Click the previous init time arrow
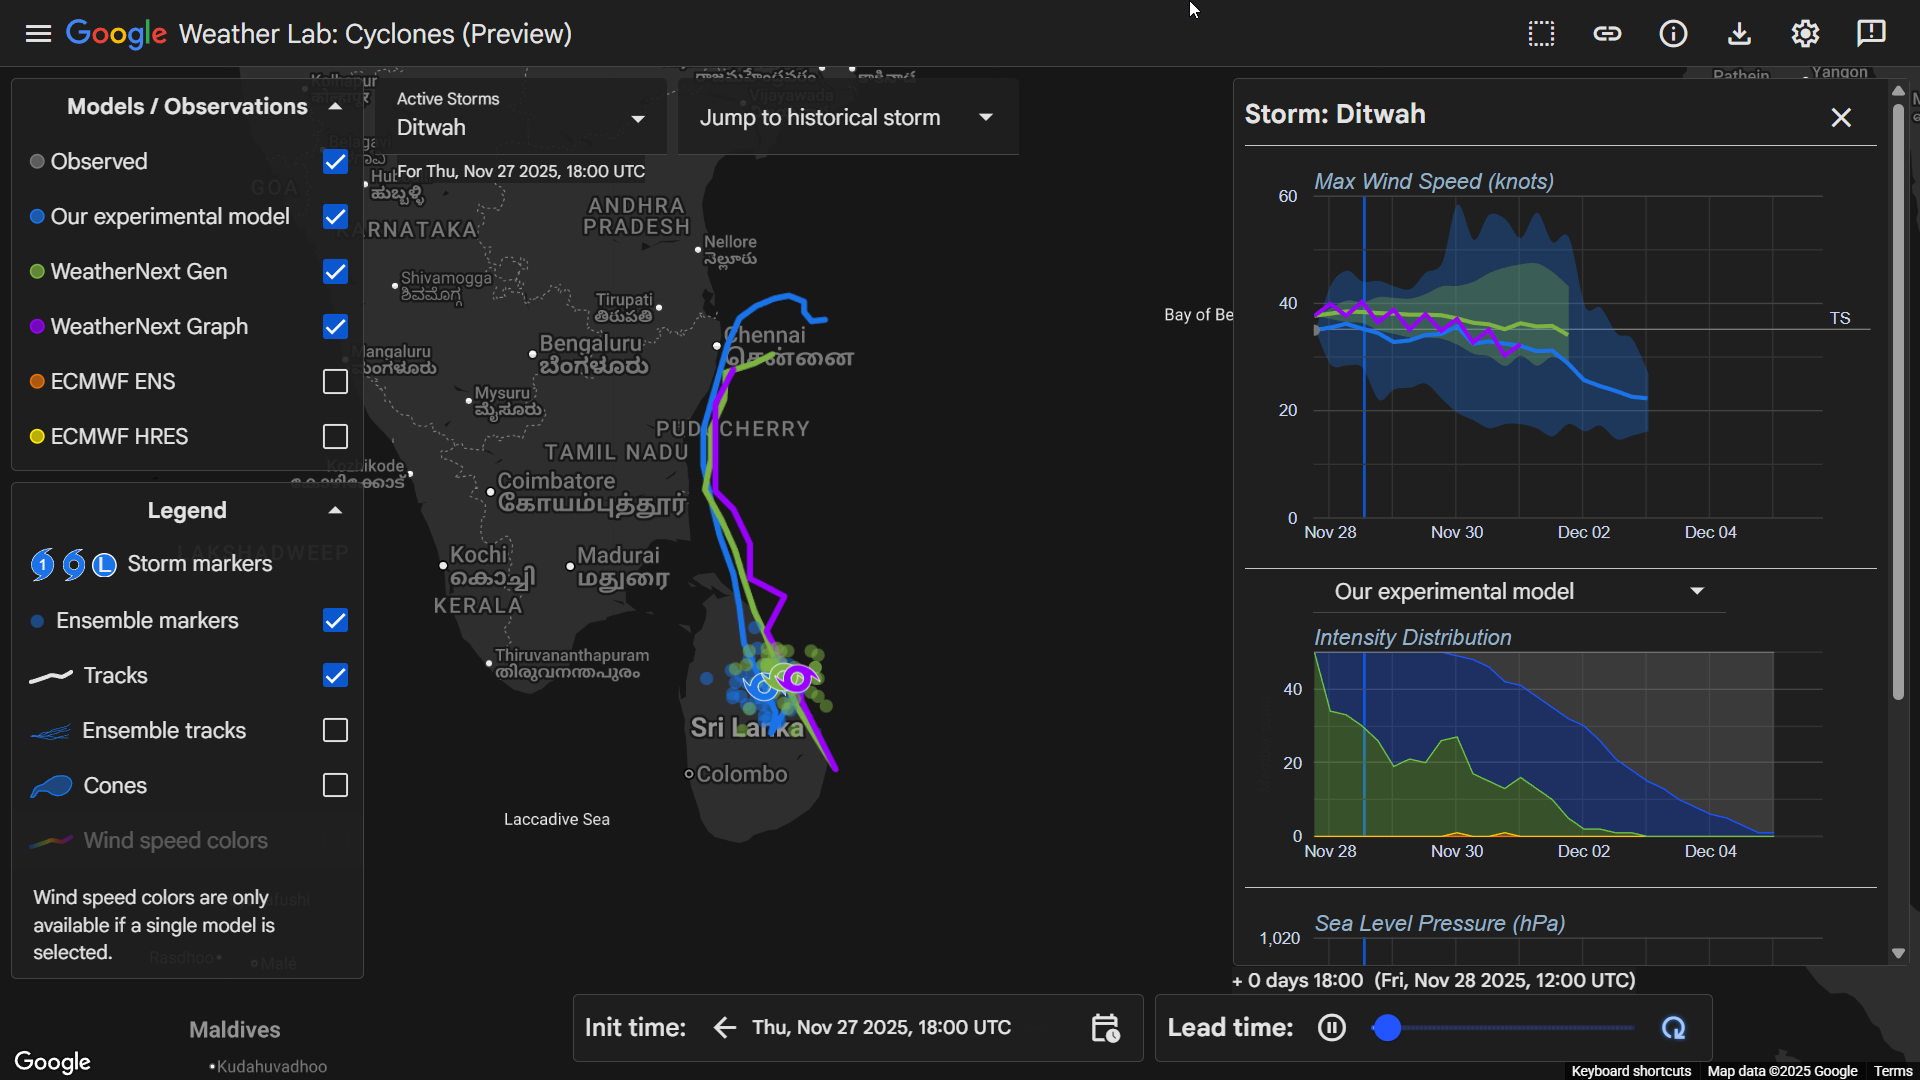This screenshot has width=1920, height=1080. tap(723, 1027)
